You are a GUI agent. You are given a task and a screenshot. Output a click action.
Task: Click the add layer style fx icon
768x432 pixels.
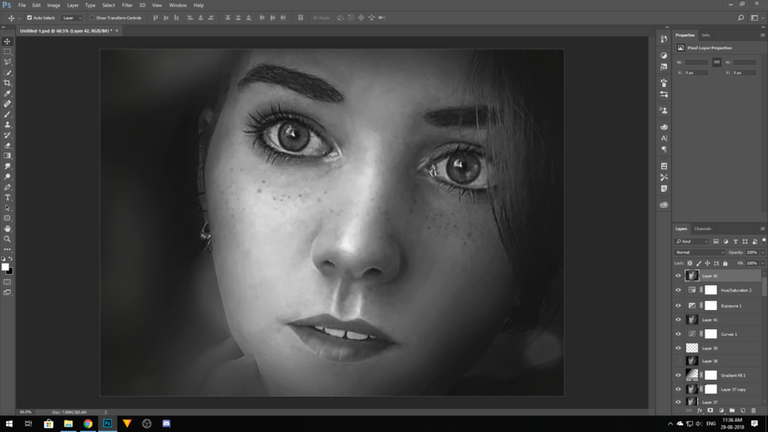pyautogui.click(x=699, y=410)
